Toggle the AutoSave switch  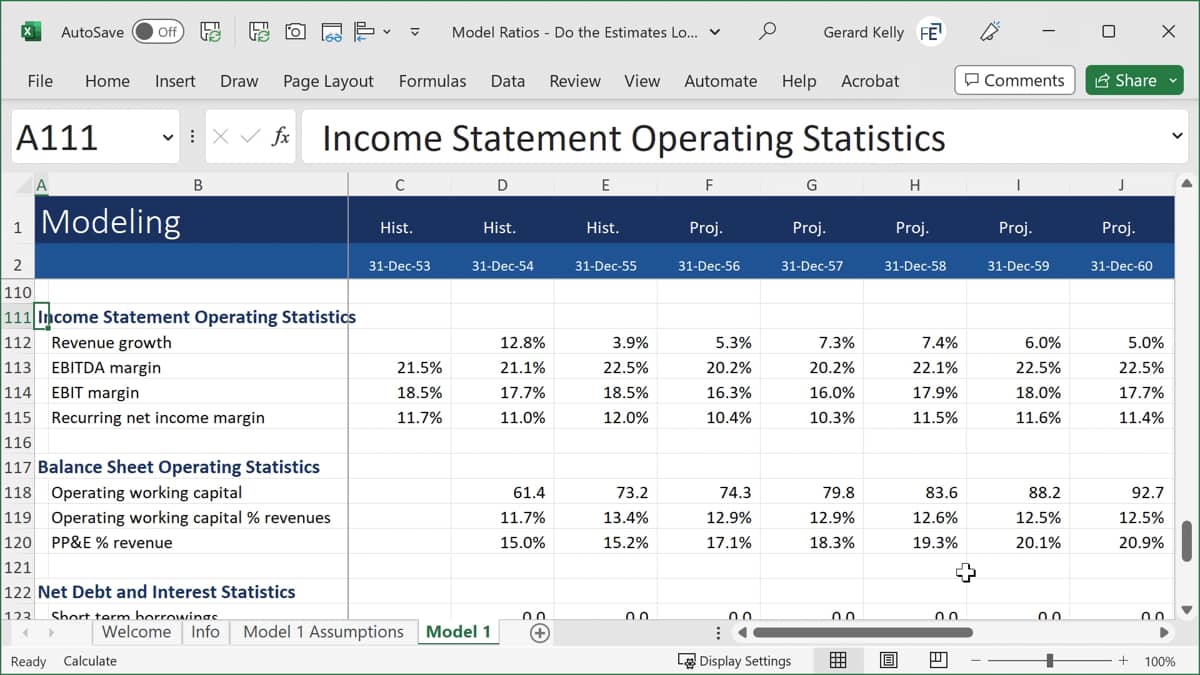click(x=156, y=32)
